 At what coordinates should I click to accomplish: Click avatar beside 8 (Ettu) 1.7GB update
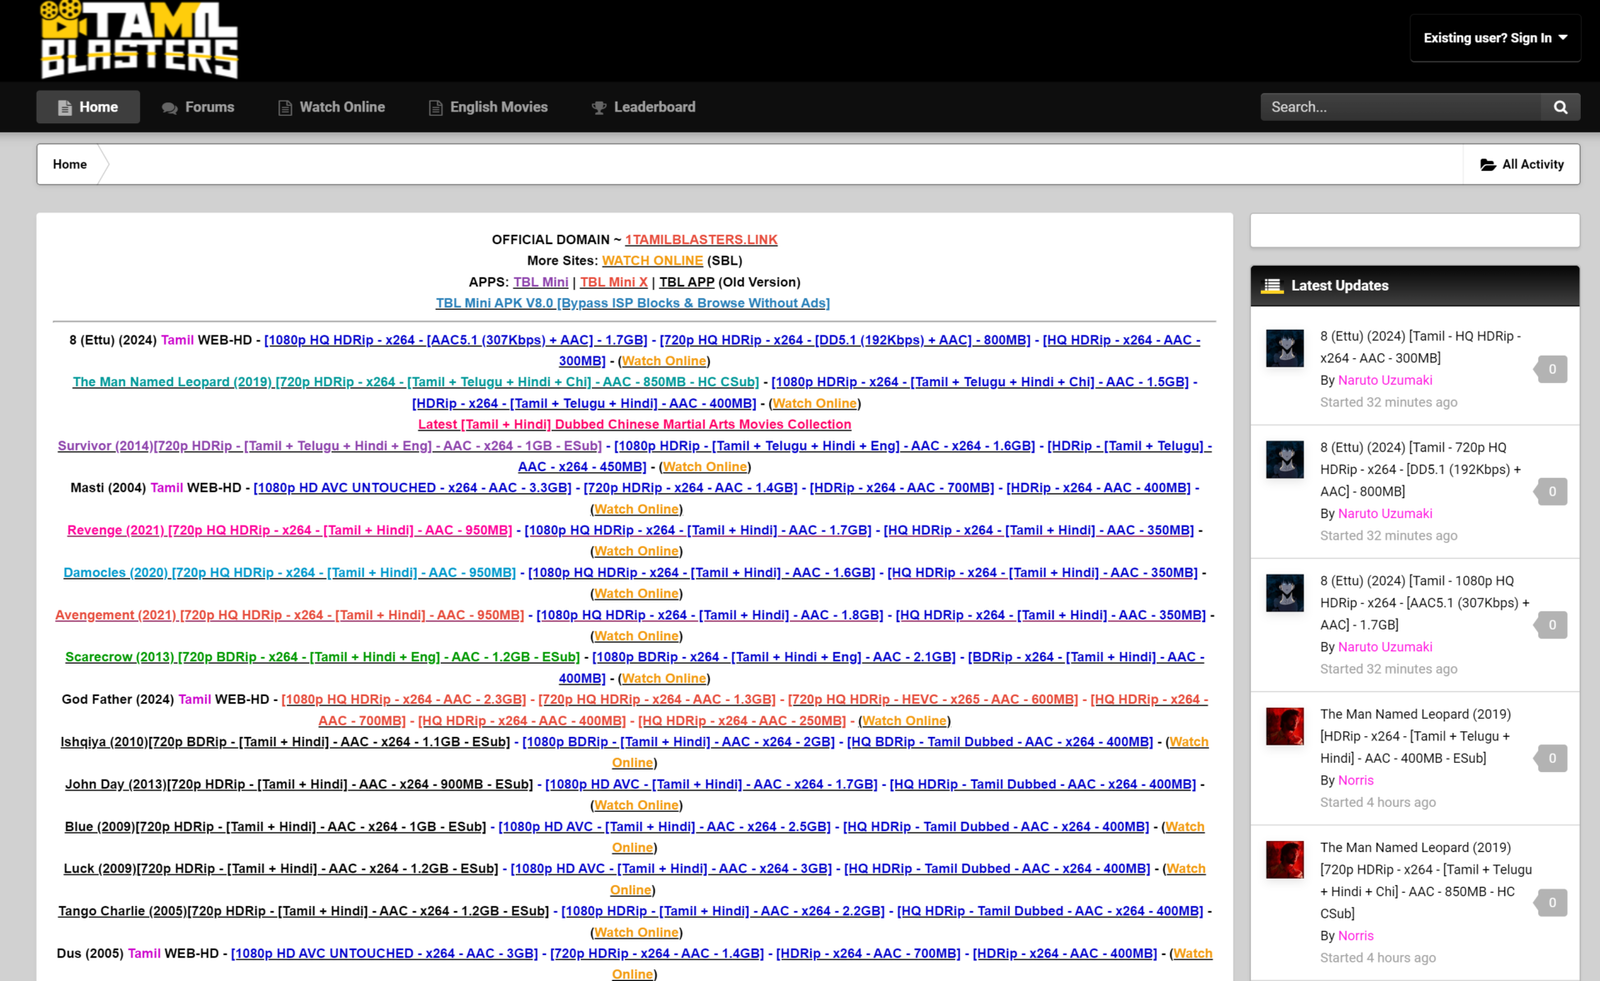tap(1285, 593)
